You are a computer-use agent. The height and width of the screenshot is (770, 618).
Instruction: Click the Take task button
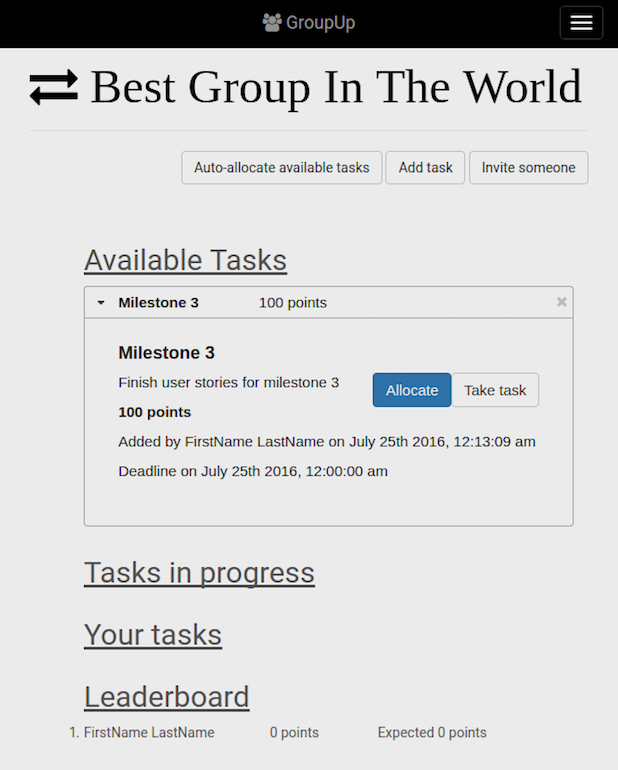click(495, 390)
